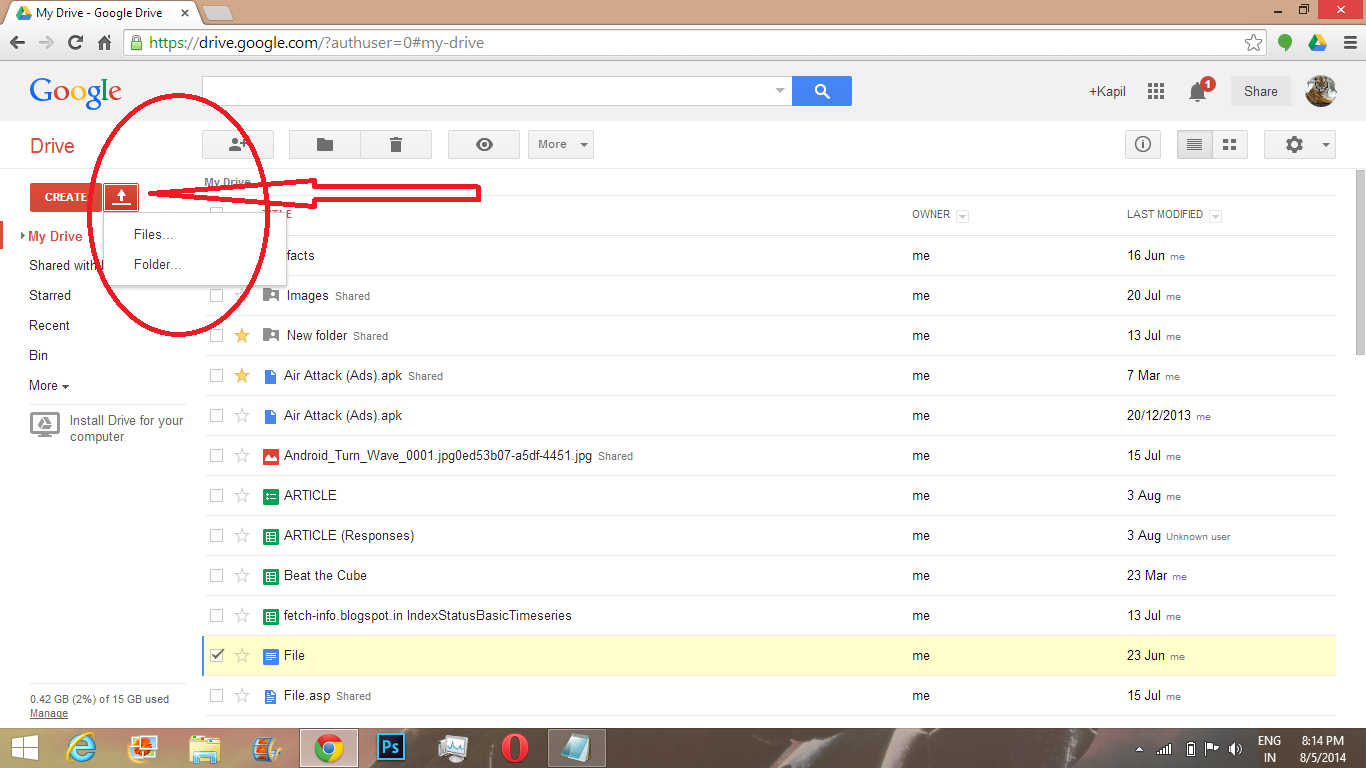Viewport: 1366px width, 768px height.
Task: Star the Beat the Cube file
Action: (242, 575)
